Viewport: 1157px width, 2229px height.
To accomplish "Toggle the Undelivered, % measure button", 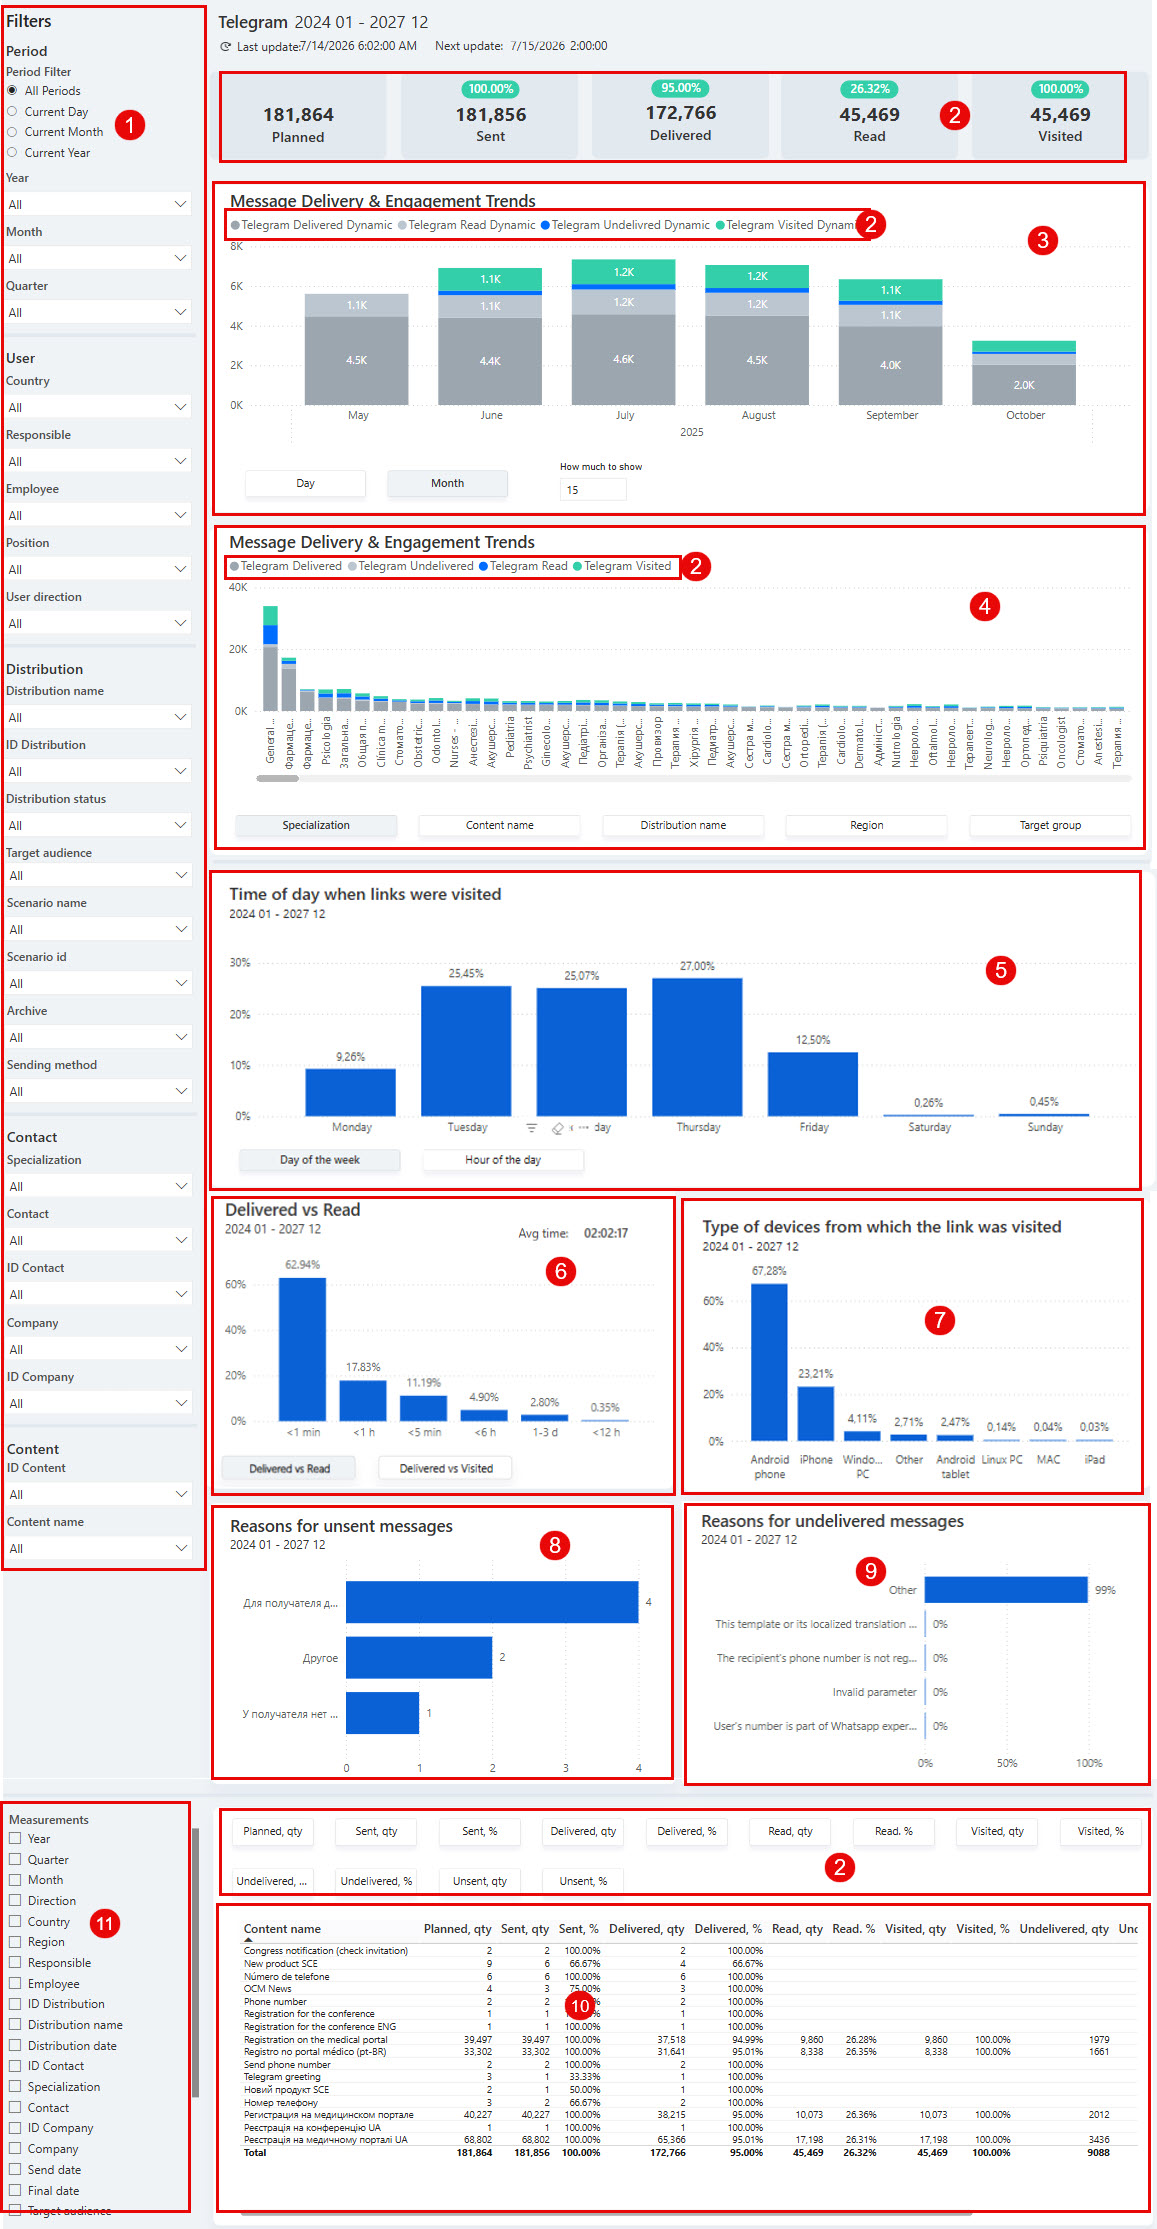I will (376, 1881).
